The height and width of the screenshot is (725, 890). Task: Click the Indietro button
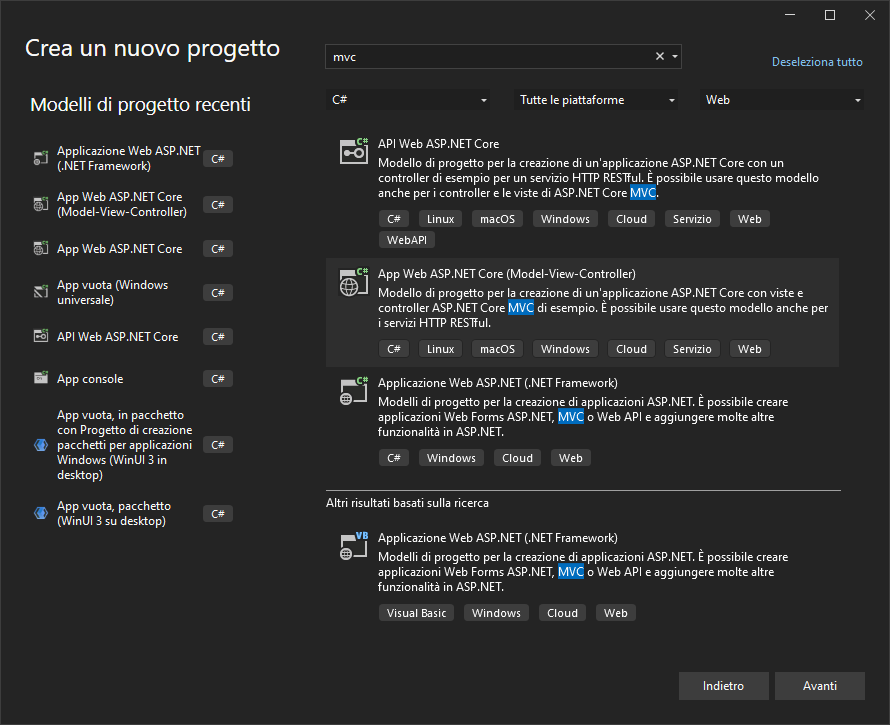point(723,686)
